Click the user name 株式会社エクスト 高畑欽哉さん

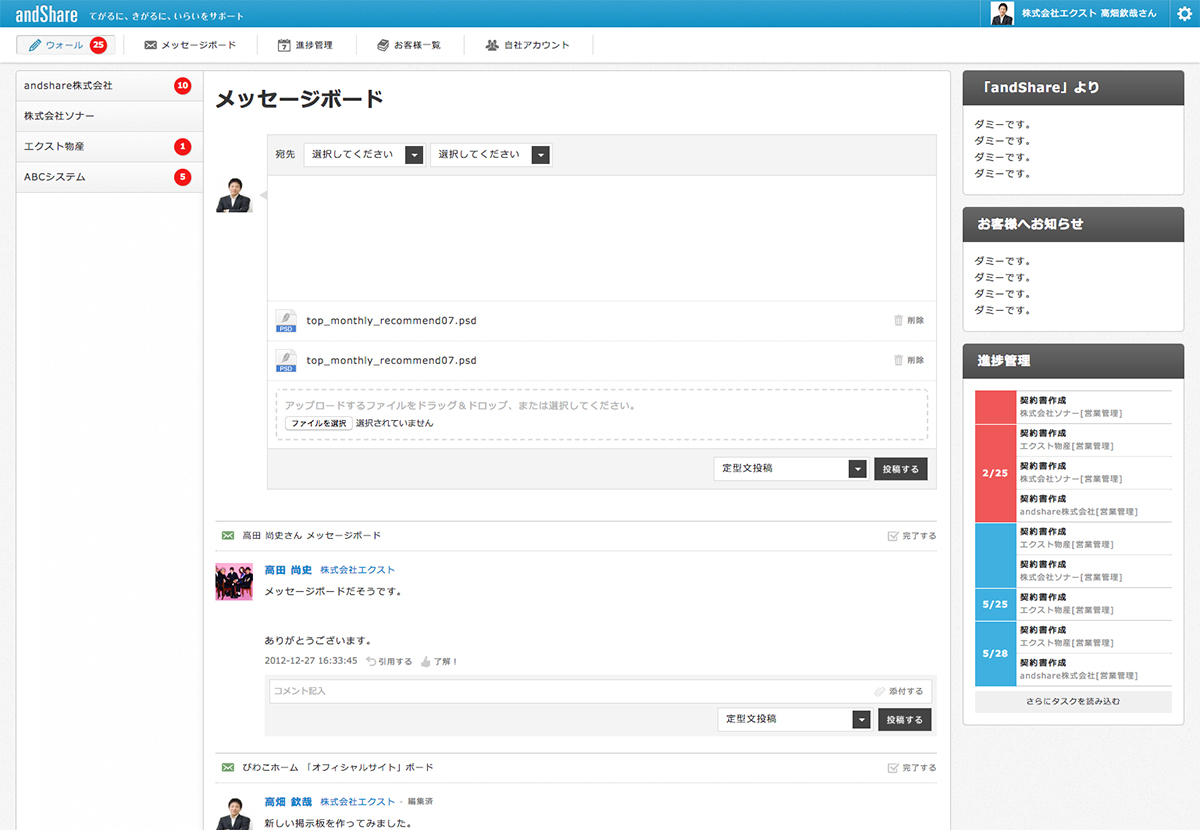point(1089,14)
